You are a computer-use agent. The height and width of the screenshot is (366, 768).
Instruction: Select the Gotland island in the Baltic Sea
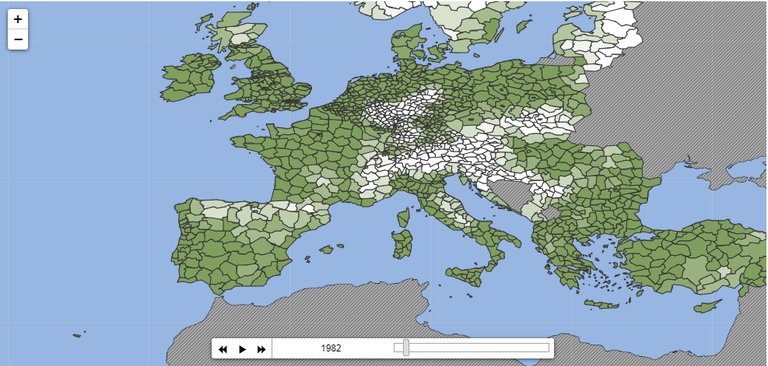click(x=524, y=25)
